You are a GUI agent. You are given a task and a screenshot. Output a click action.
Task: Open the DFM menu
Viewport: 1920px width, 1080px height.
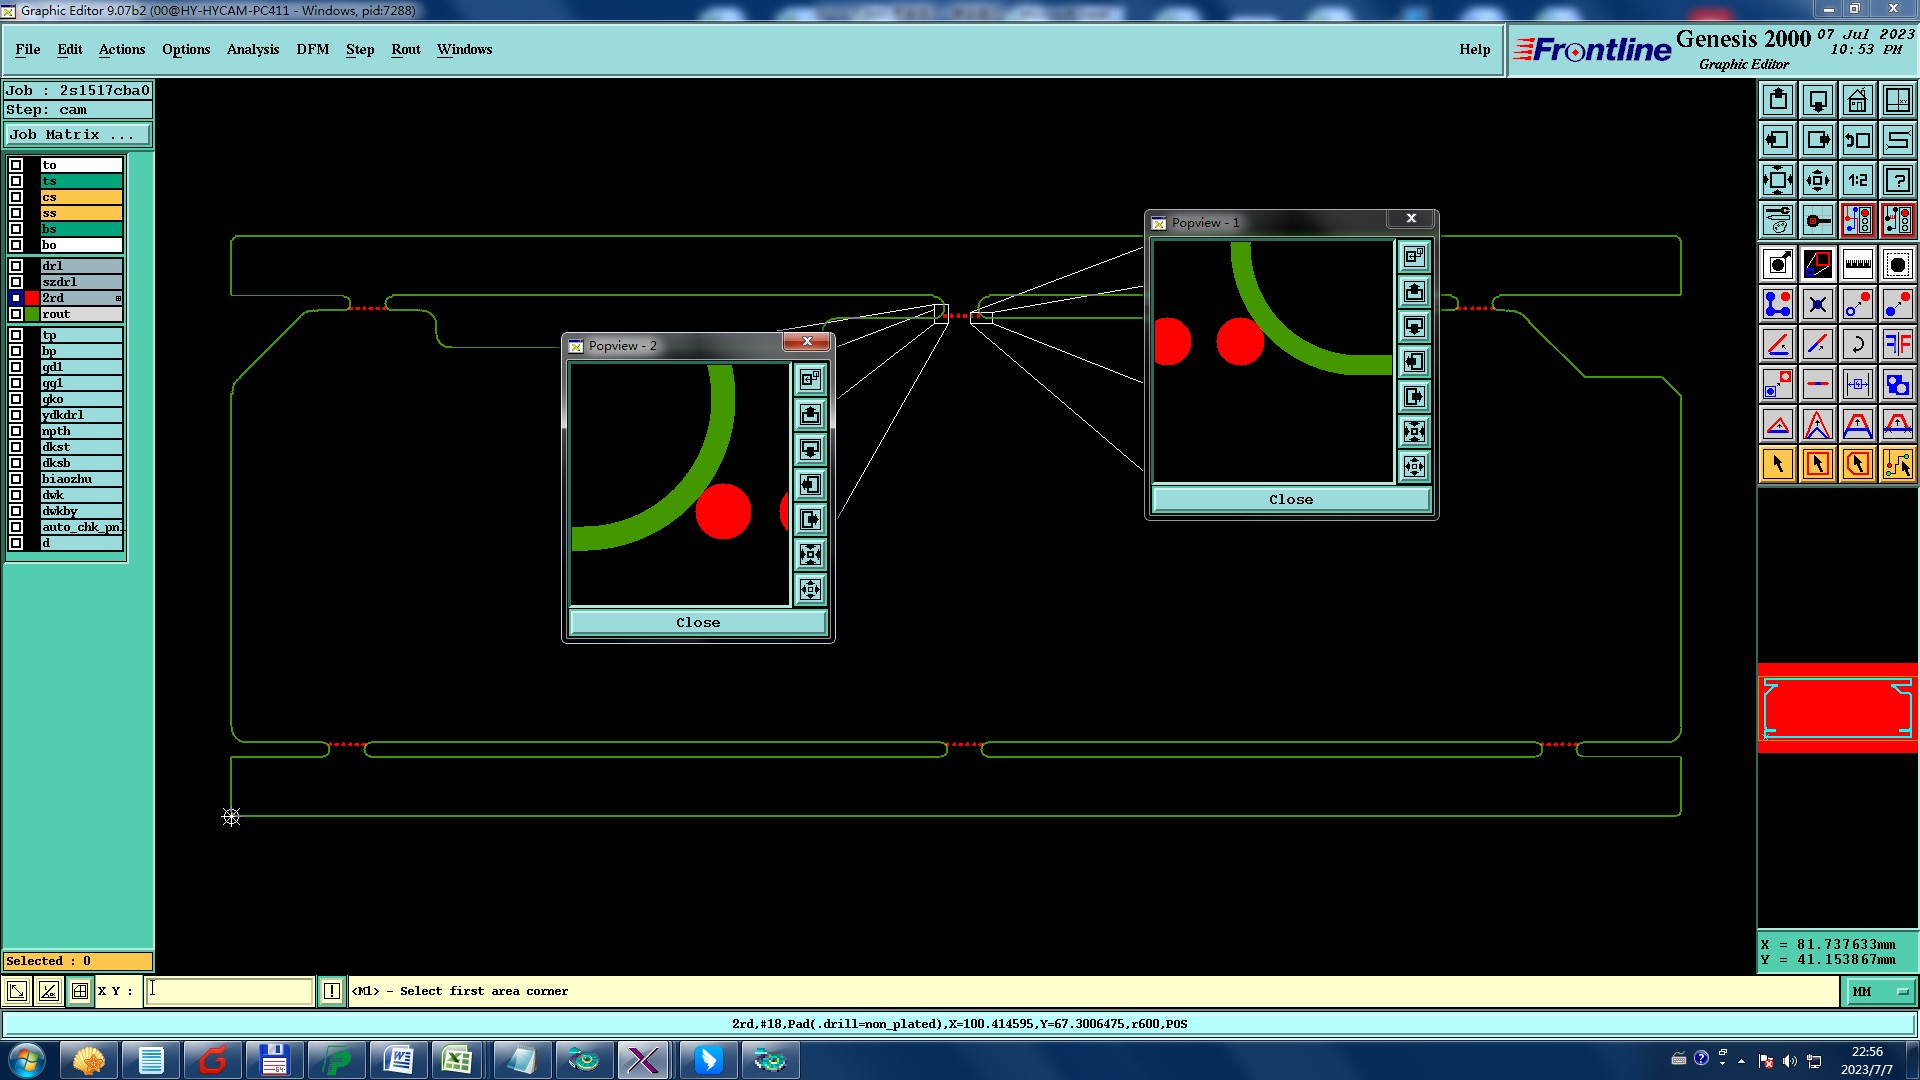pyautogui.click(x=312, y=49)
